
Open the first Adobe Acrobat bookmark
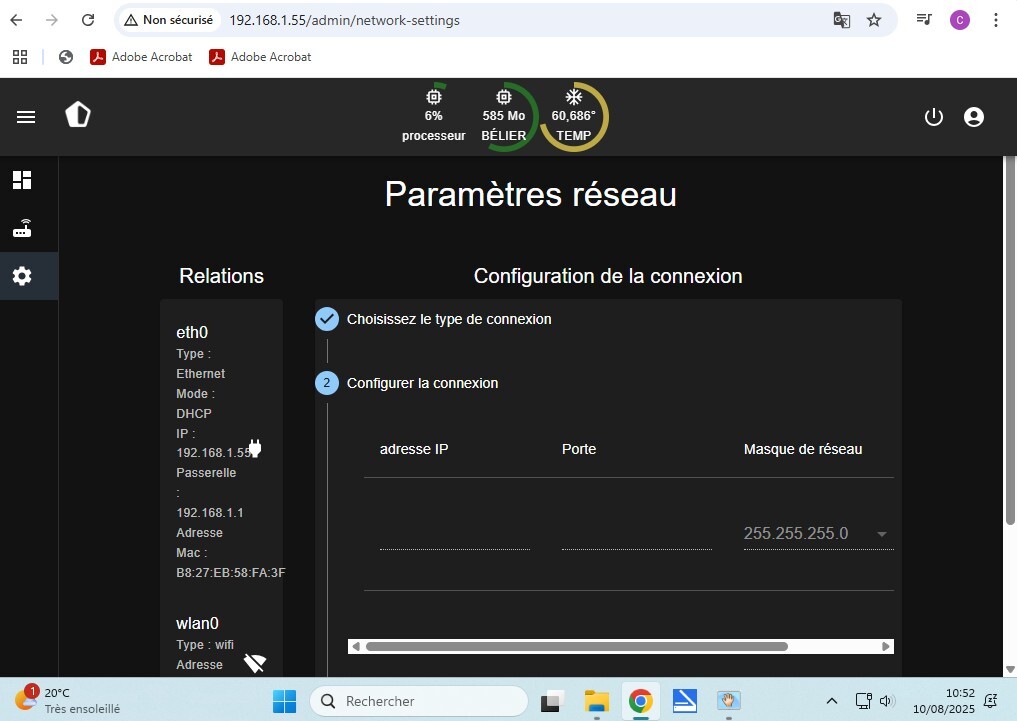(141, 57)
